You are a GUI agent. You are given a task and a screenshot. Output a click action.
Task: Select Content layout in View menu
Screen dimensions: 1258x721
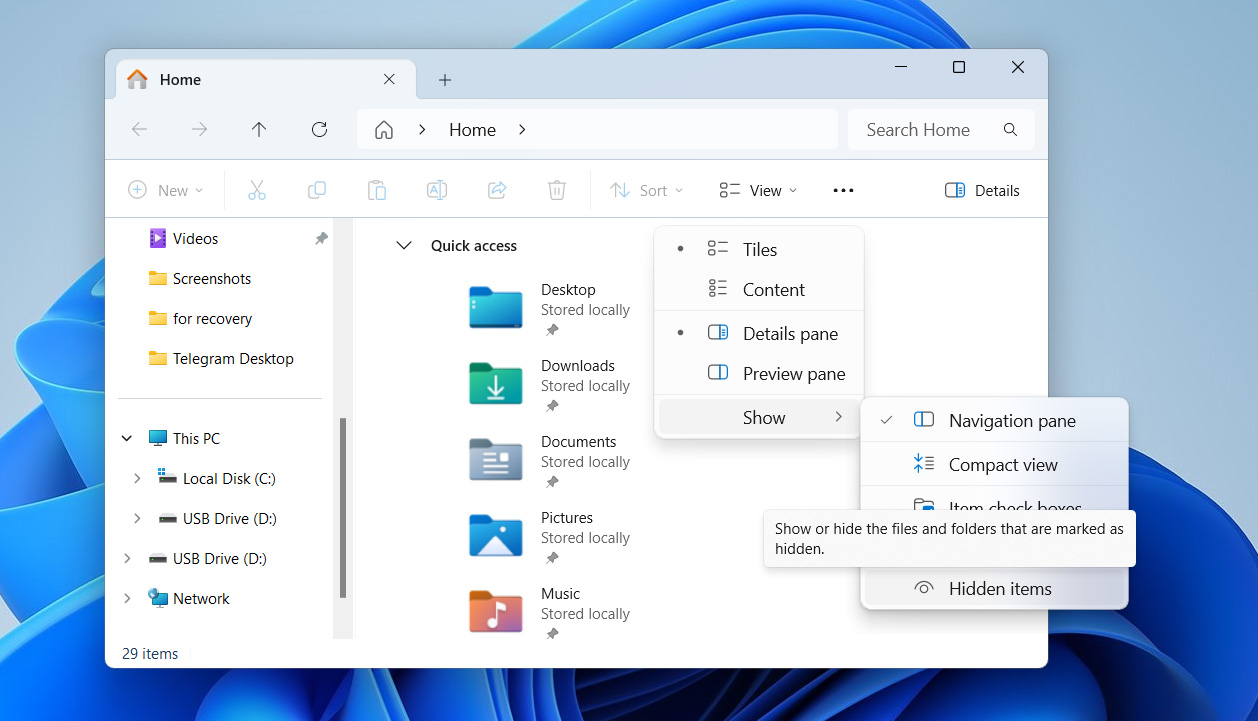pos(772,290)
